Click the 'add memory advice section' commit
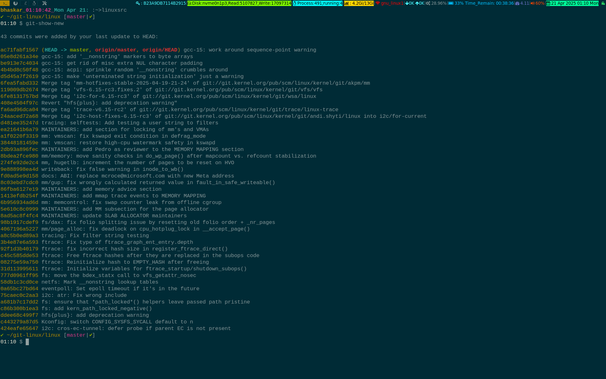This screenshot has height=379, width=606. (x=81, y=189)
